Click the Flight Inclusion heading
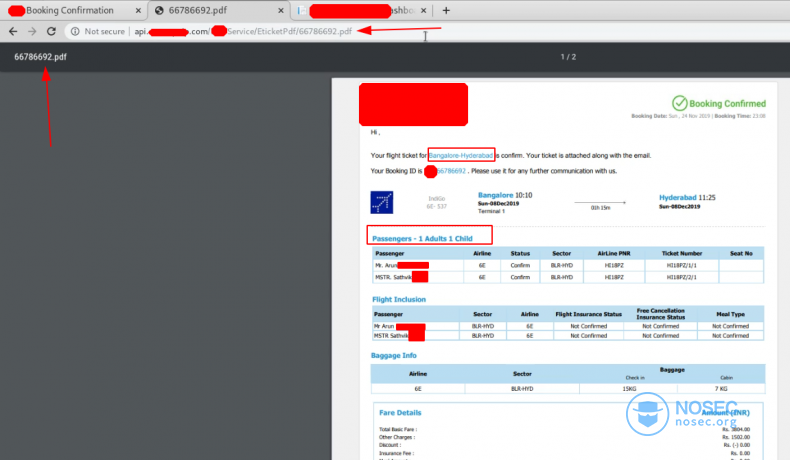790x460 pixels. tap(399, 299)
